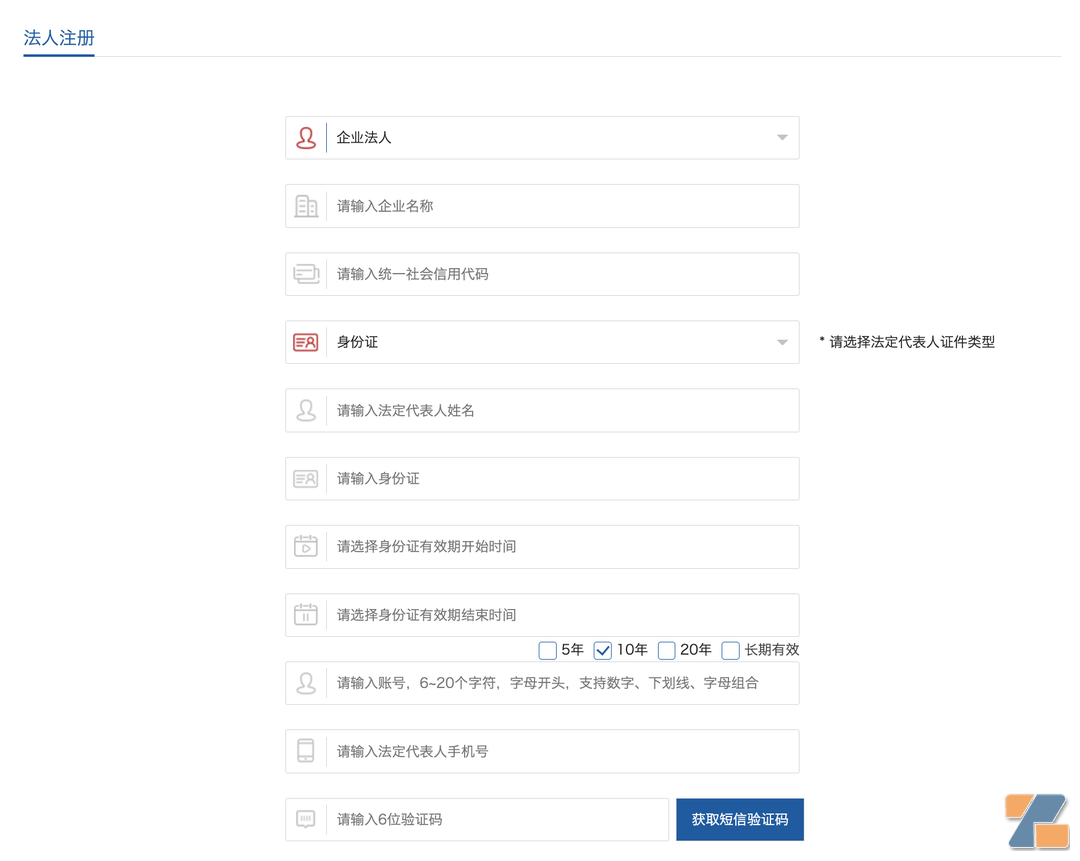Screen dimensions: 1080x861
Task: Enable the 长期有效 checkbox
Action: point(730,650)
